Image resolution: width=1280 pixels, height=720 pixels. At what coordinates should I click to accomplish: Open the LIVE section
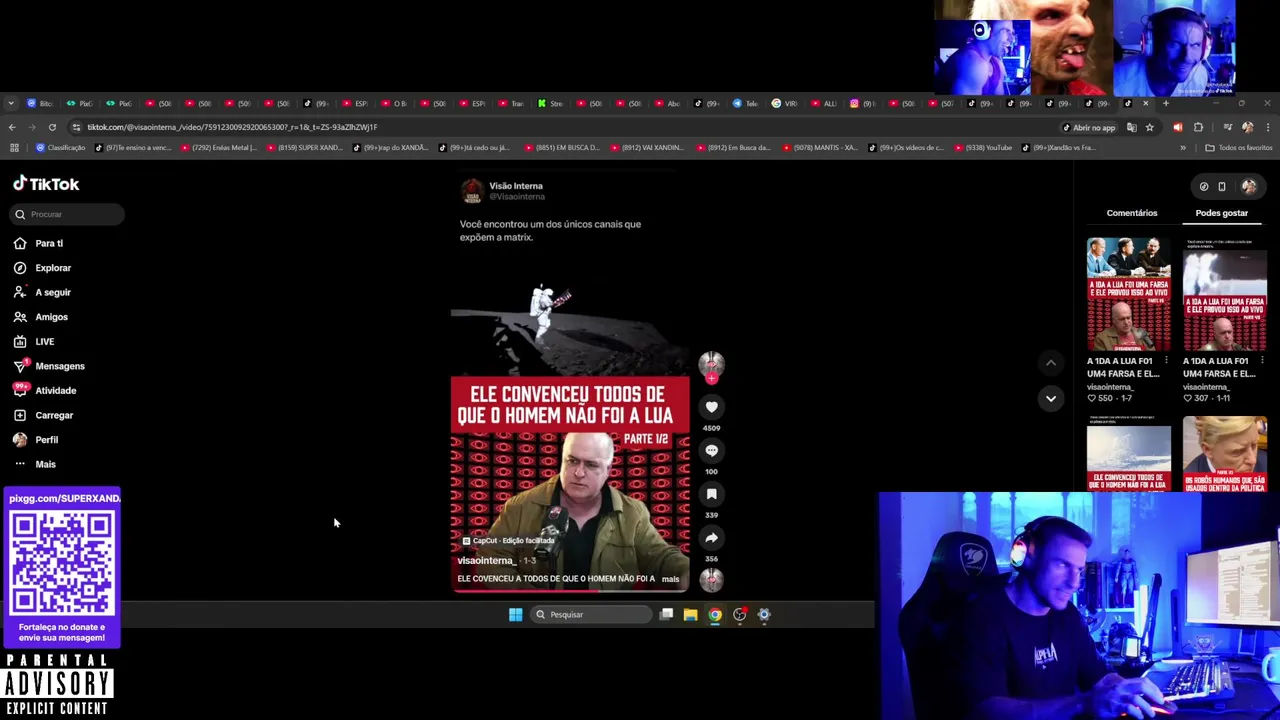[x=34, y=341]
